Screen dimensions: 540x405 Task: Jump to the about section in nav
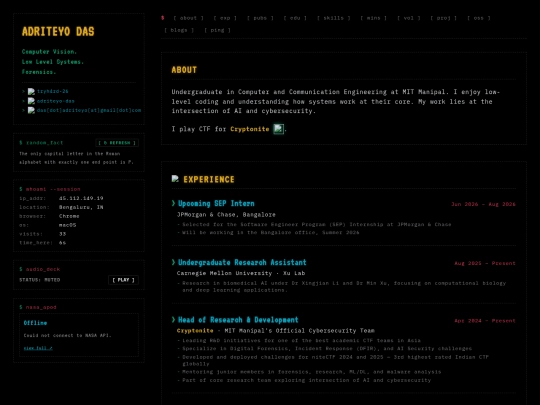coord(188,18)
